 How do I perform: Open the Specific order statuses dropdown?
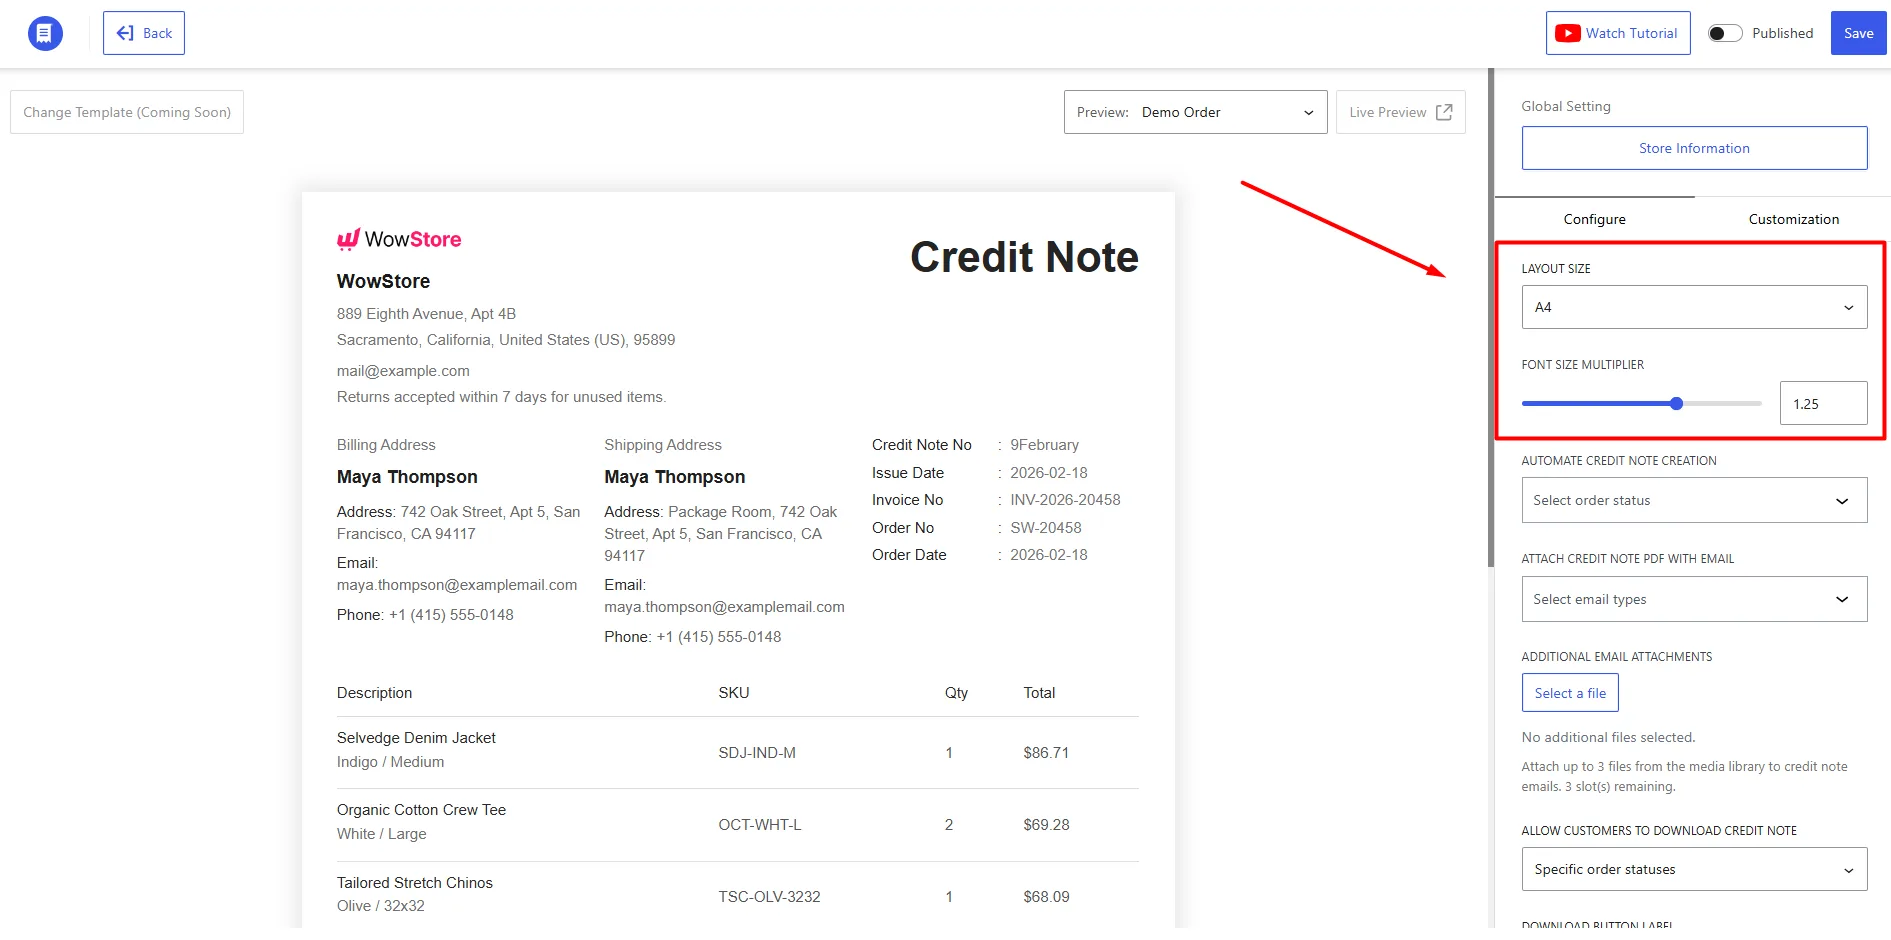pyautogui.click(x=1694, y=869)
